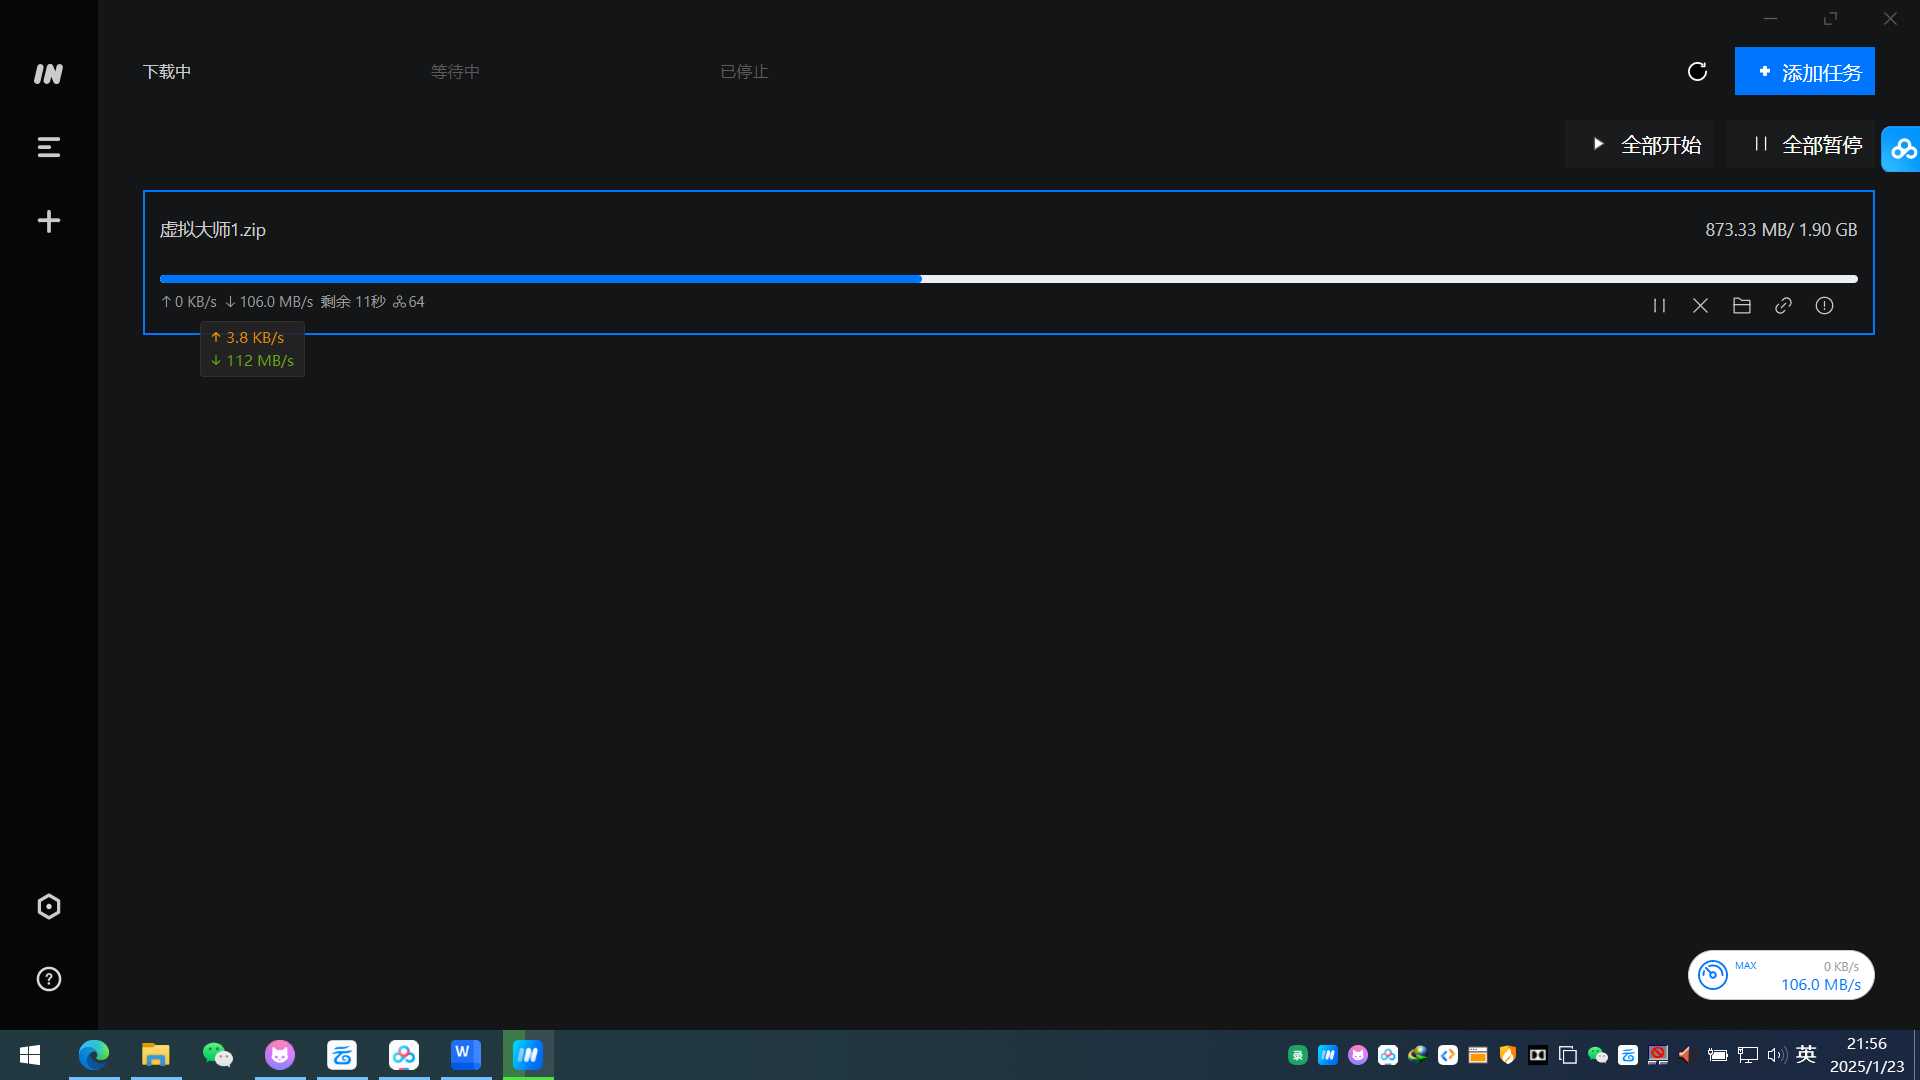1920x1080 pixels.
Task: Click the 112 MB/s speed tooltip
Action: coord(252,361)
